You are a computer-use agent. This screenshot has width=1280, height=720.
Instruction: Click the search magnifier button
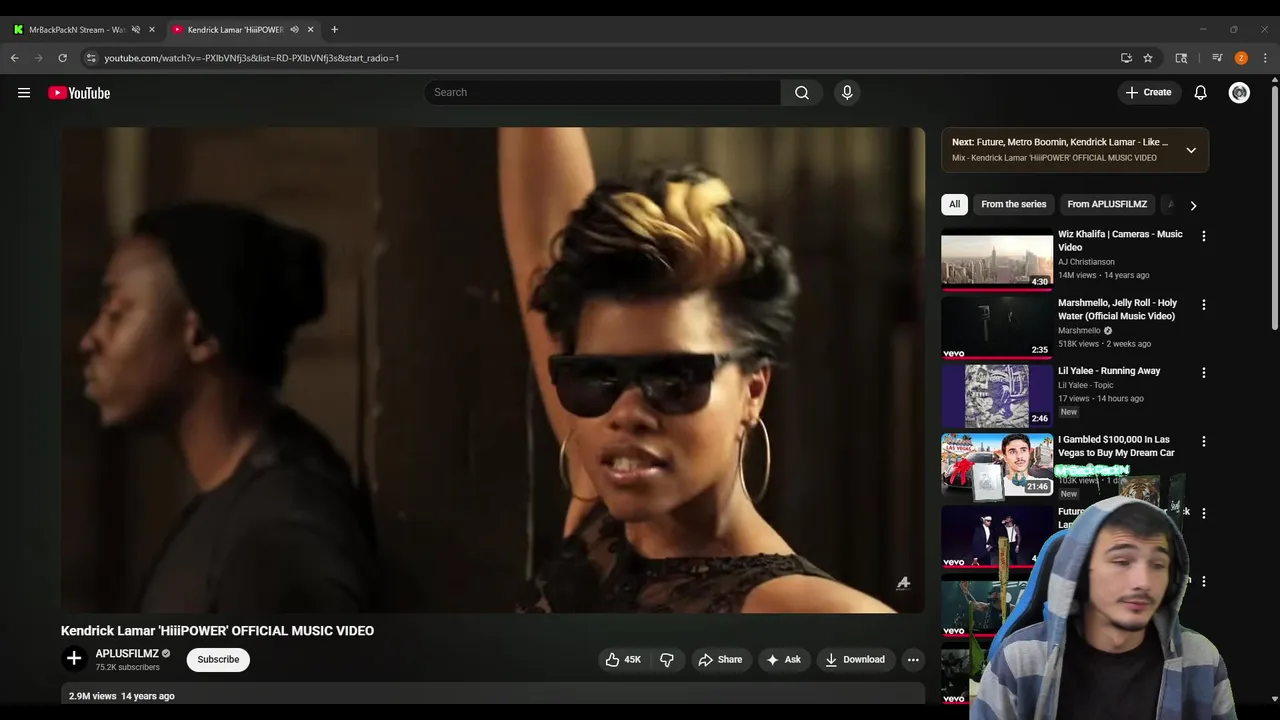pos(802,93)
